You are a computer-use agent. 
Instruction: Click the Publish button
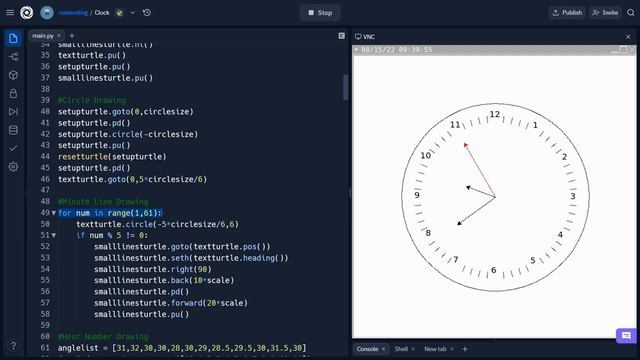tap(567, 13)
